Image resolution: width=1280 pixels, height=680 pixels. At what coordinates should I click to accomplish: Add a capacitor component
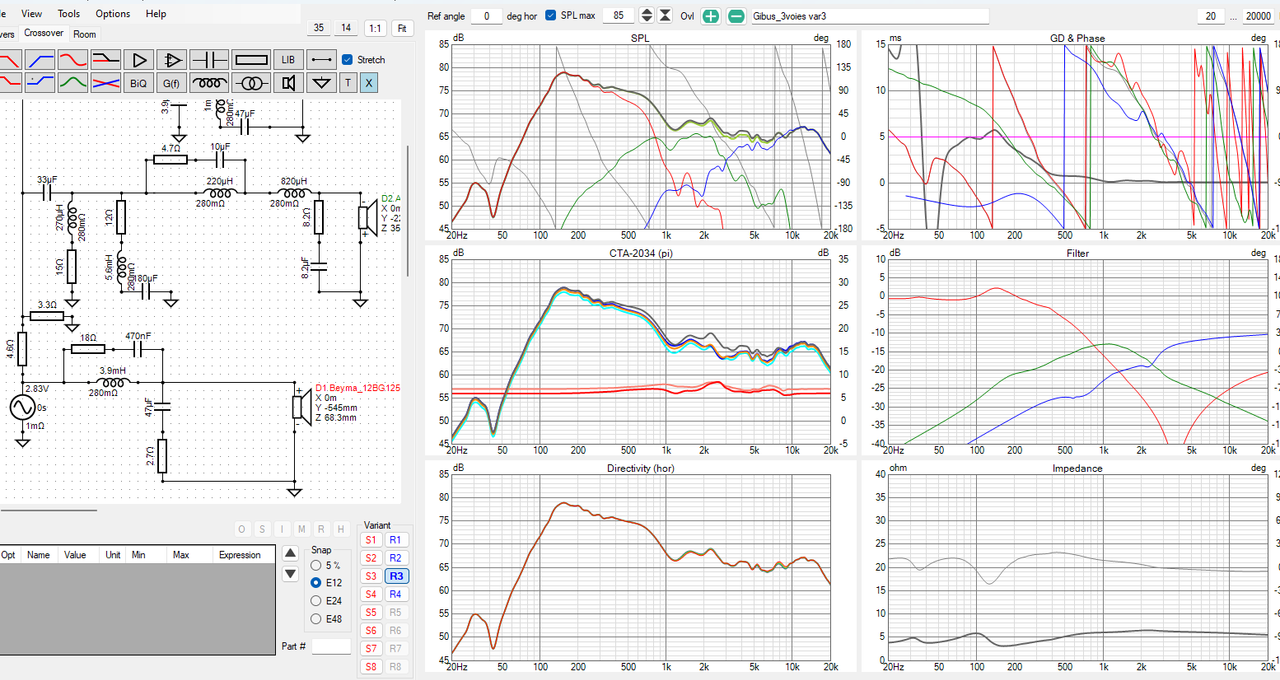[209, 60]
